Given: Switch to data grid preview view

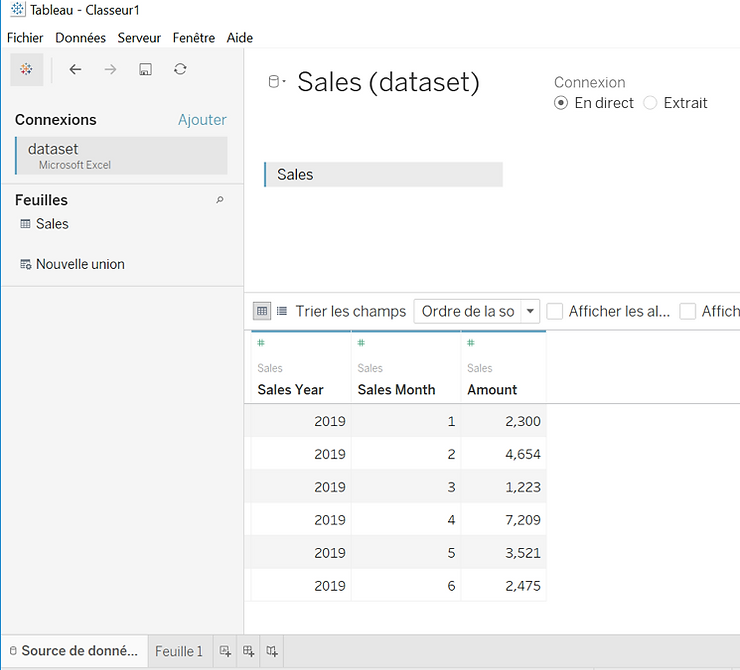Looking at the screenshot, I should pyautogui.click(x=262, y=311).
